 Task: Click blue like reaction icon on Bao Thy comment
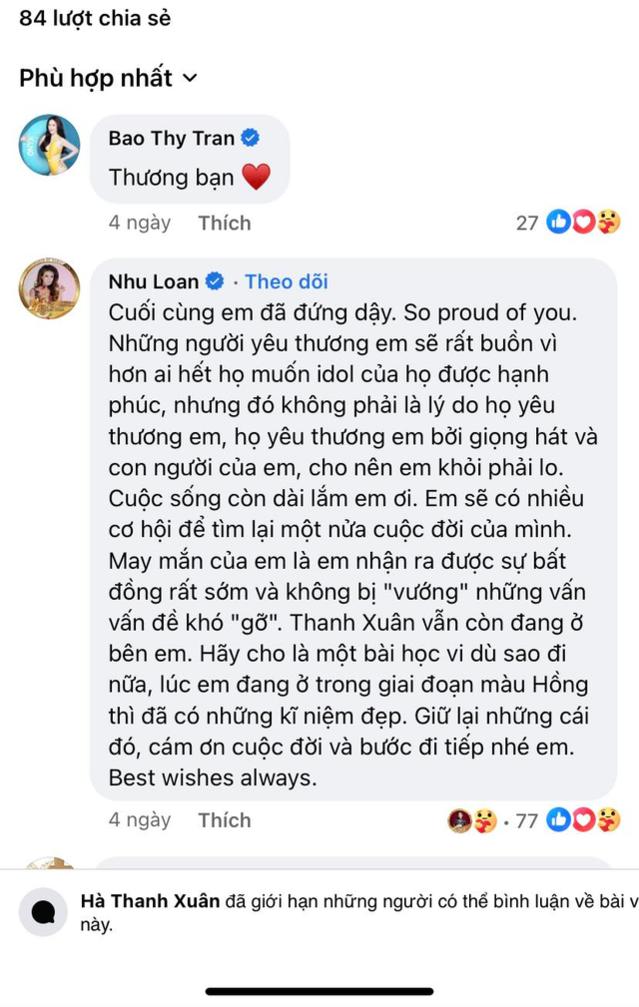coord(558,222)
